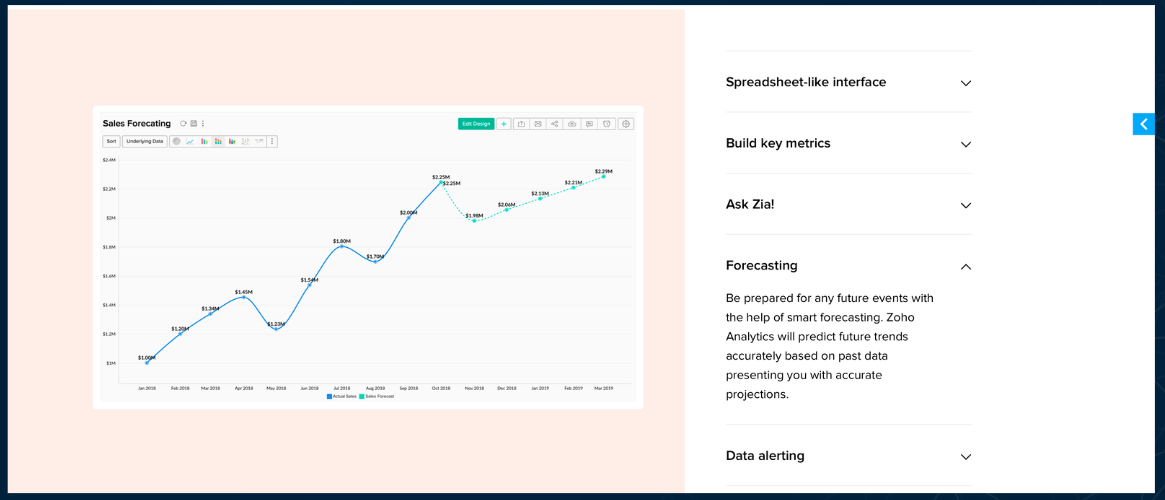Expand the Ask Zia! section
Image resolution: width=1165 pixels, height=500 pixels.
coord(965,205)
